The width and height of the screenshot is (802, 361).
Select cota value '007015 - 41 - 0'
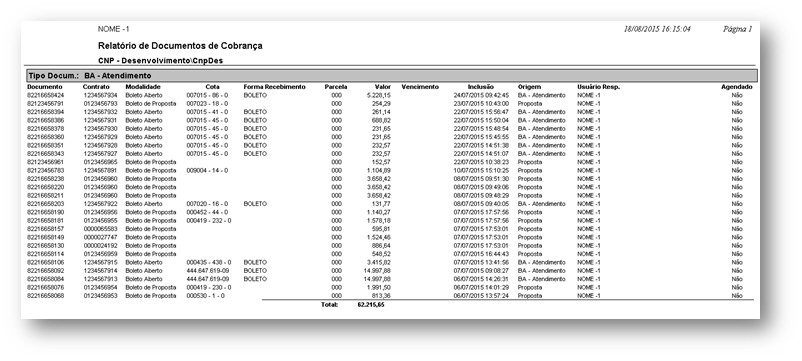(207, 112)
